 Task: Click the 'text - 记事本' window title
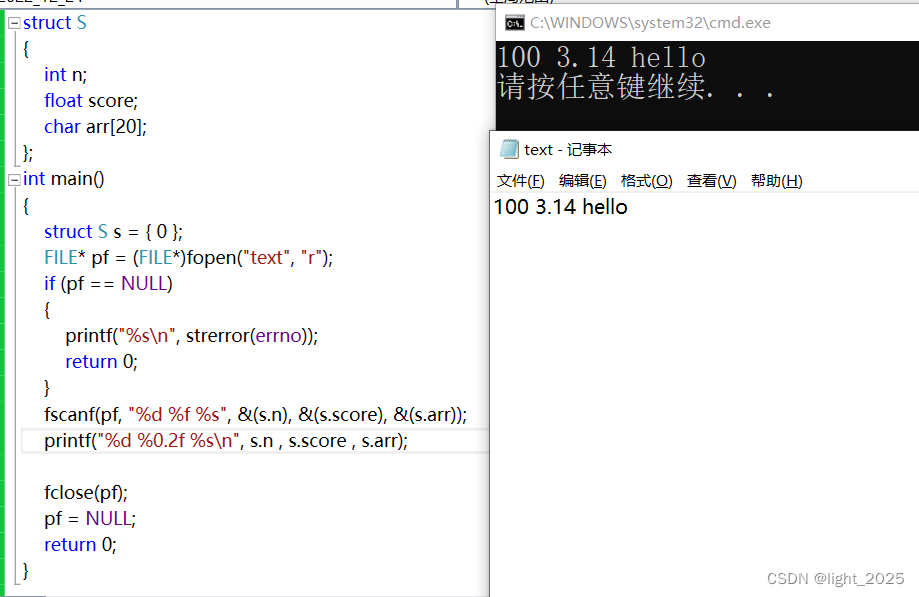click(x=568, y=150)
